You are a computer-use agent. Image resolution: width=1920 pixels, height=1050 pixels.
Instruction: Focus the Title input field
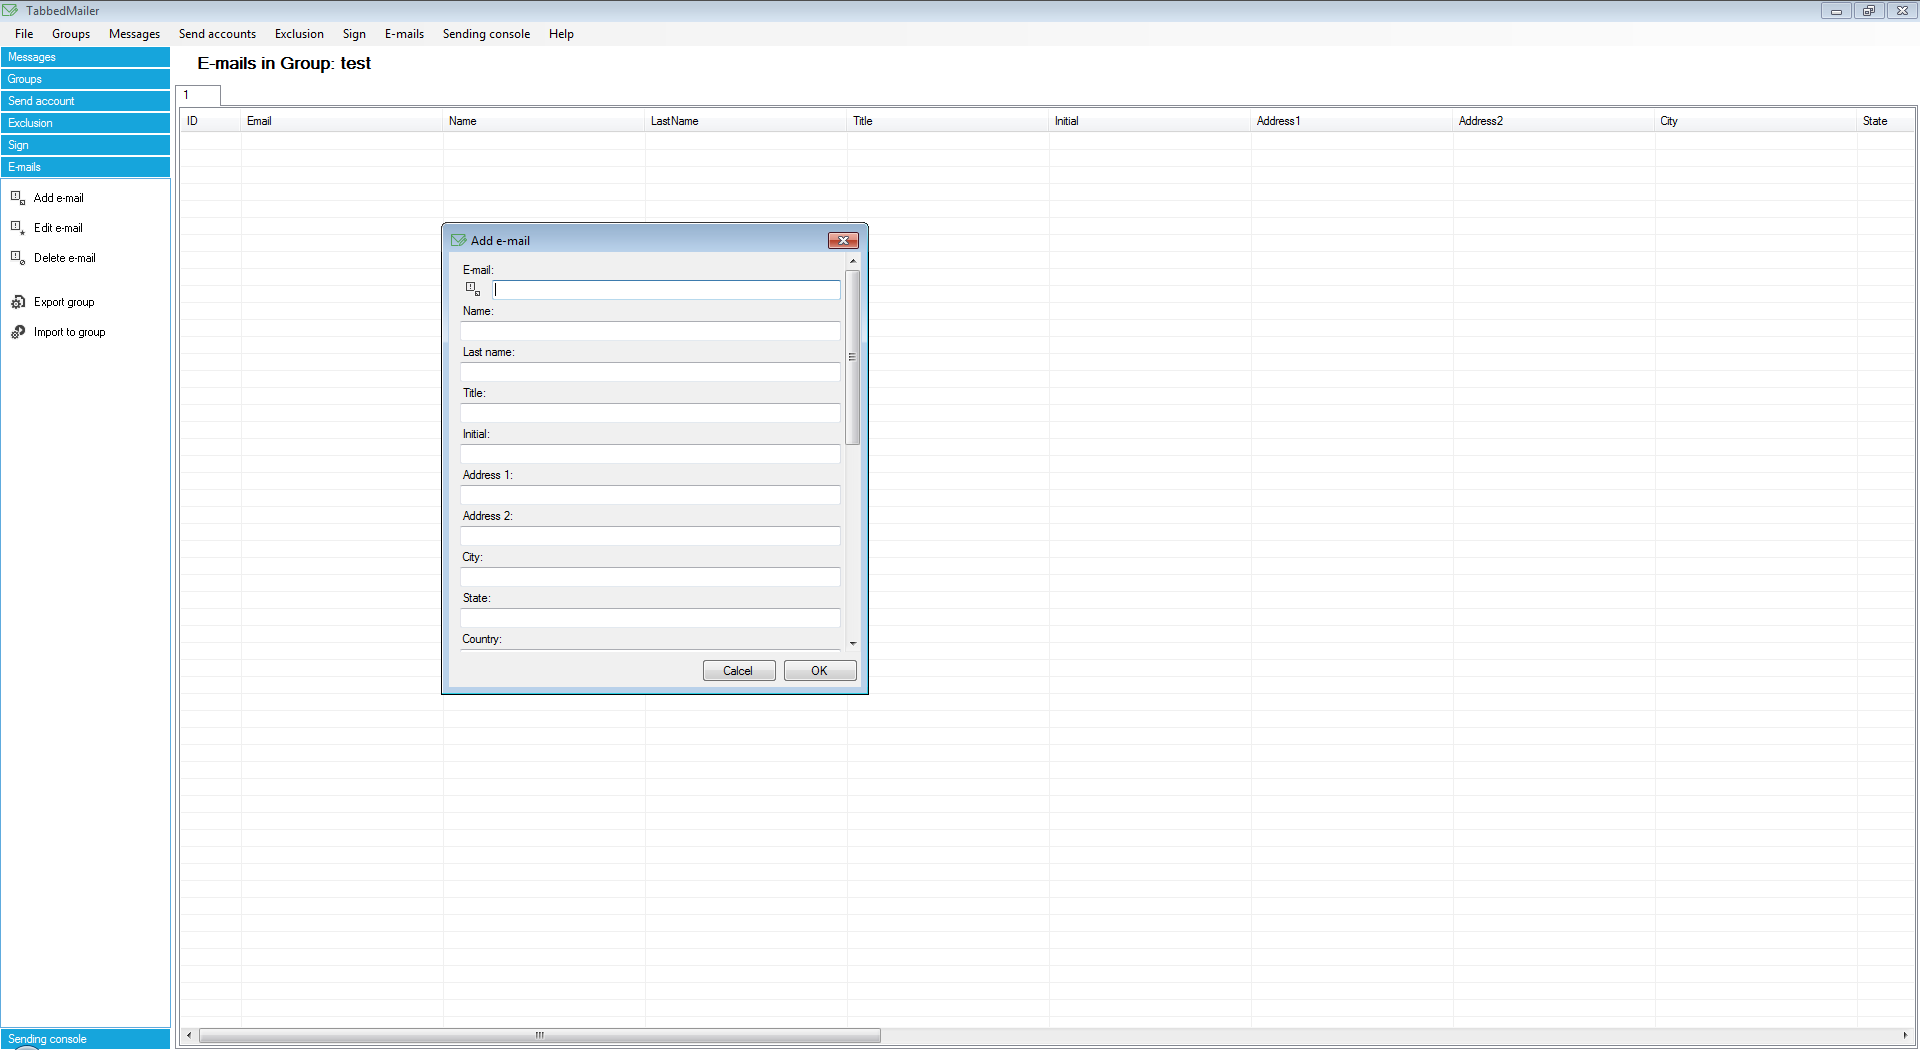tap(650, 413)
